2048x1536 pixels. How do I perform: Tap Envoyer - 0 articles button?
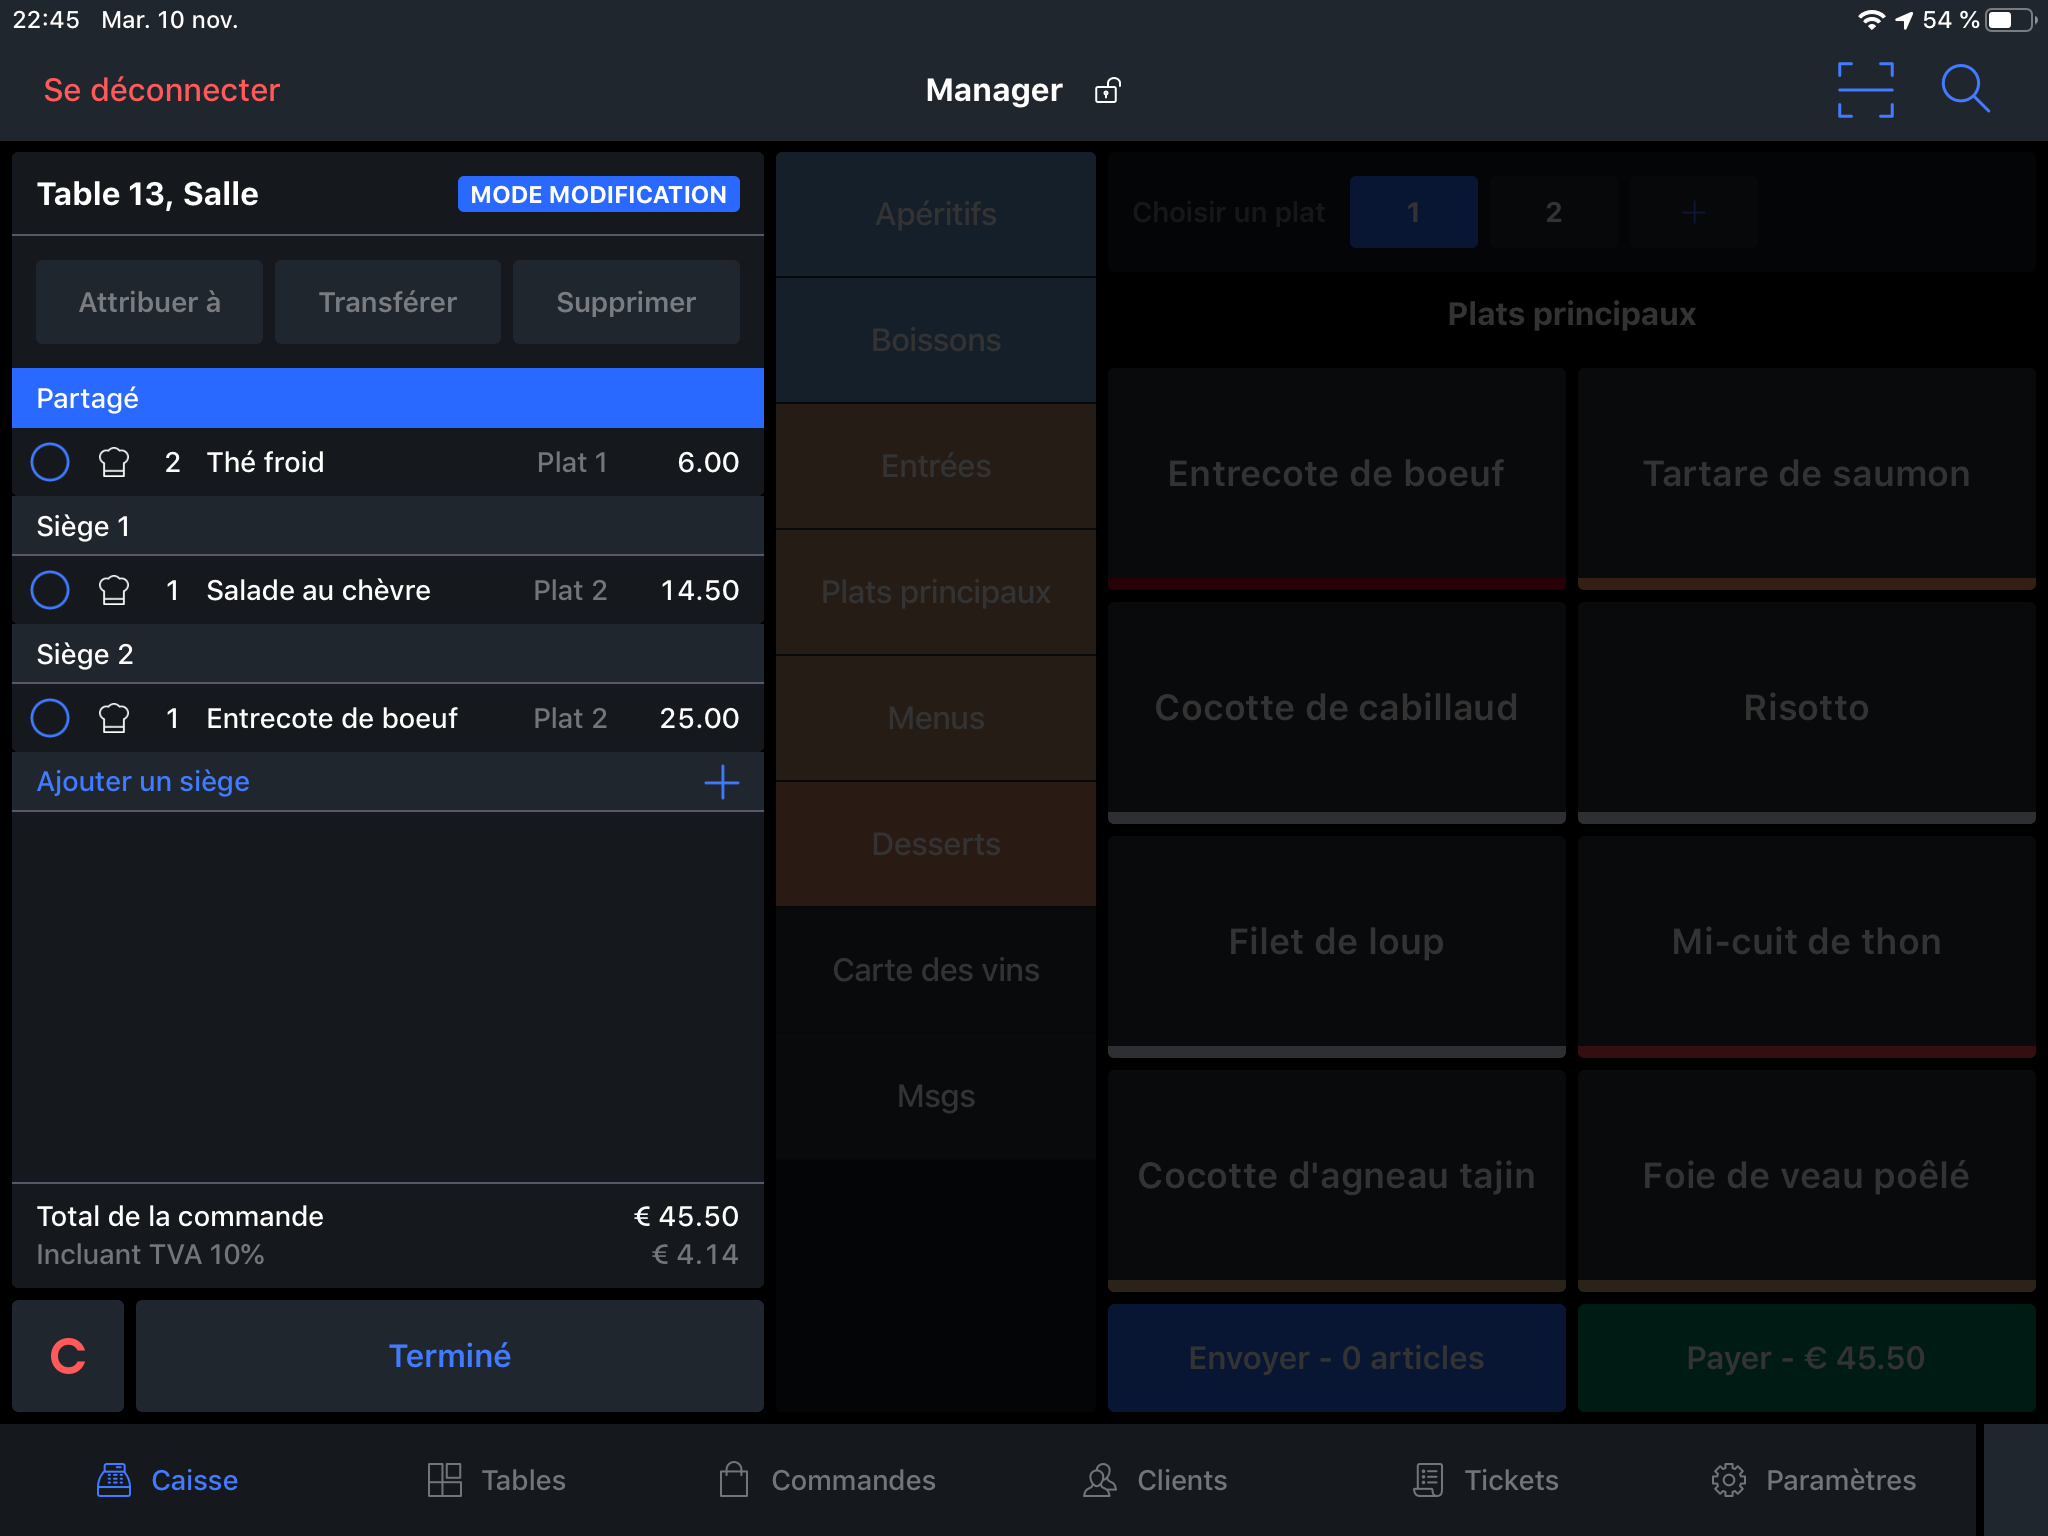[x=1336, y=1358]
